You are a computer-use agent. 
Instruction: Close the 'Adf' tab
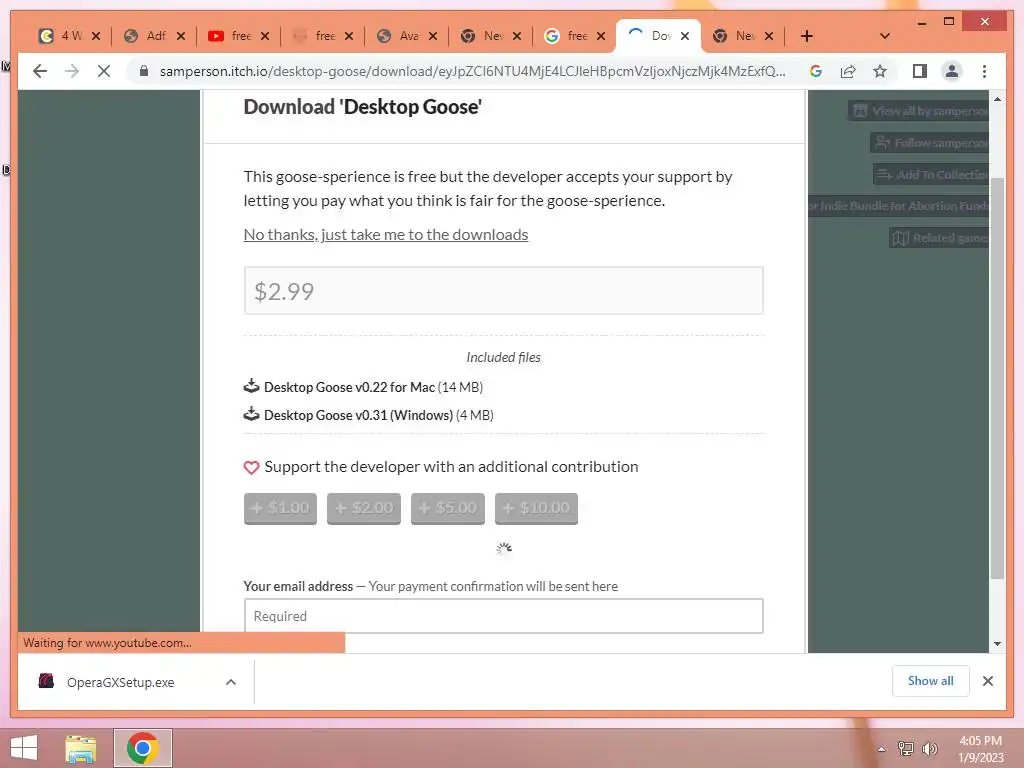point(181,36)
